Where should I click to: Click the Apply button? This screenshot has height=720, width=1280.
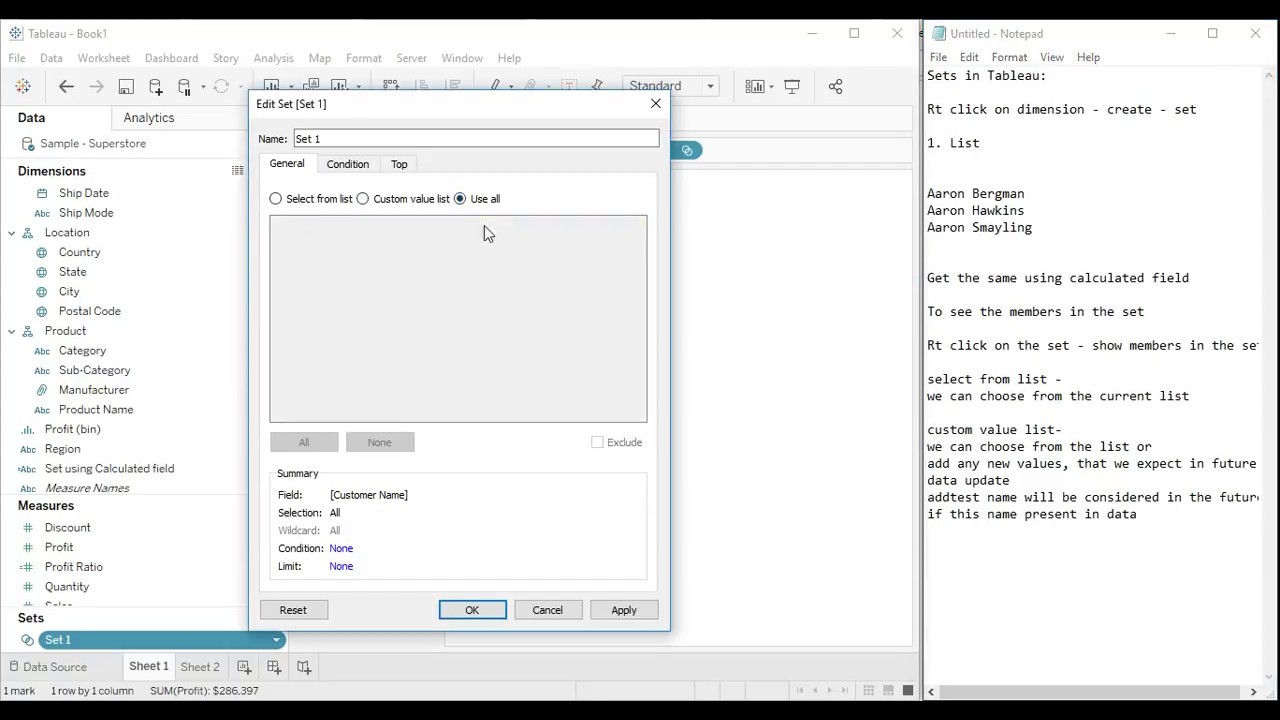click(624, 610)
